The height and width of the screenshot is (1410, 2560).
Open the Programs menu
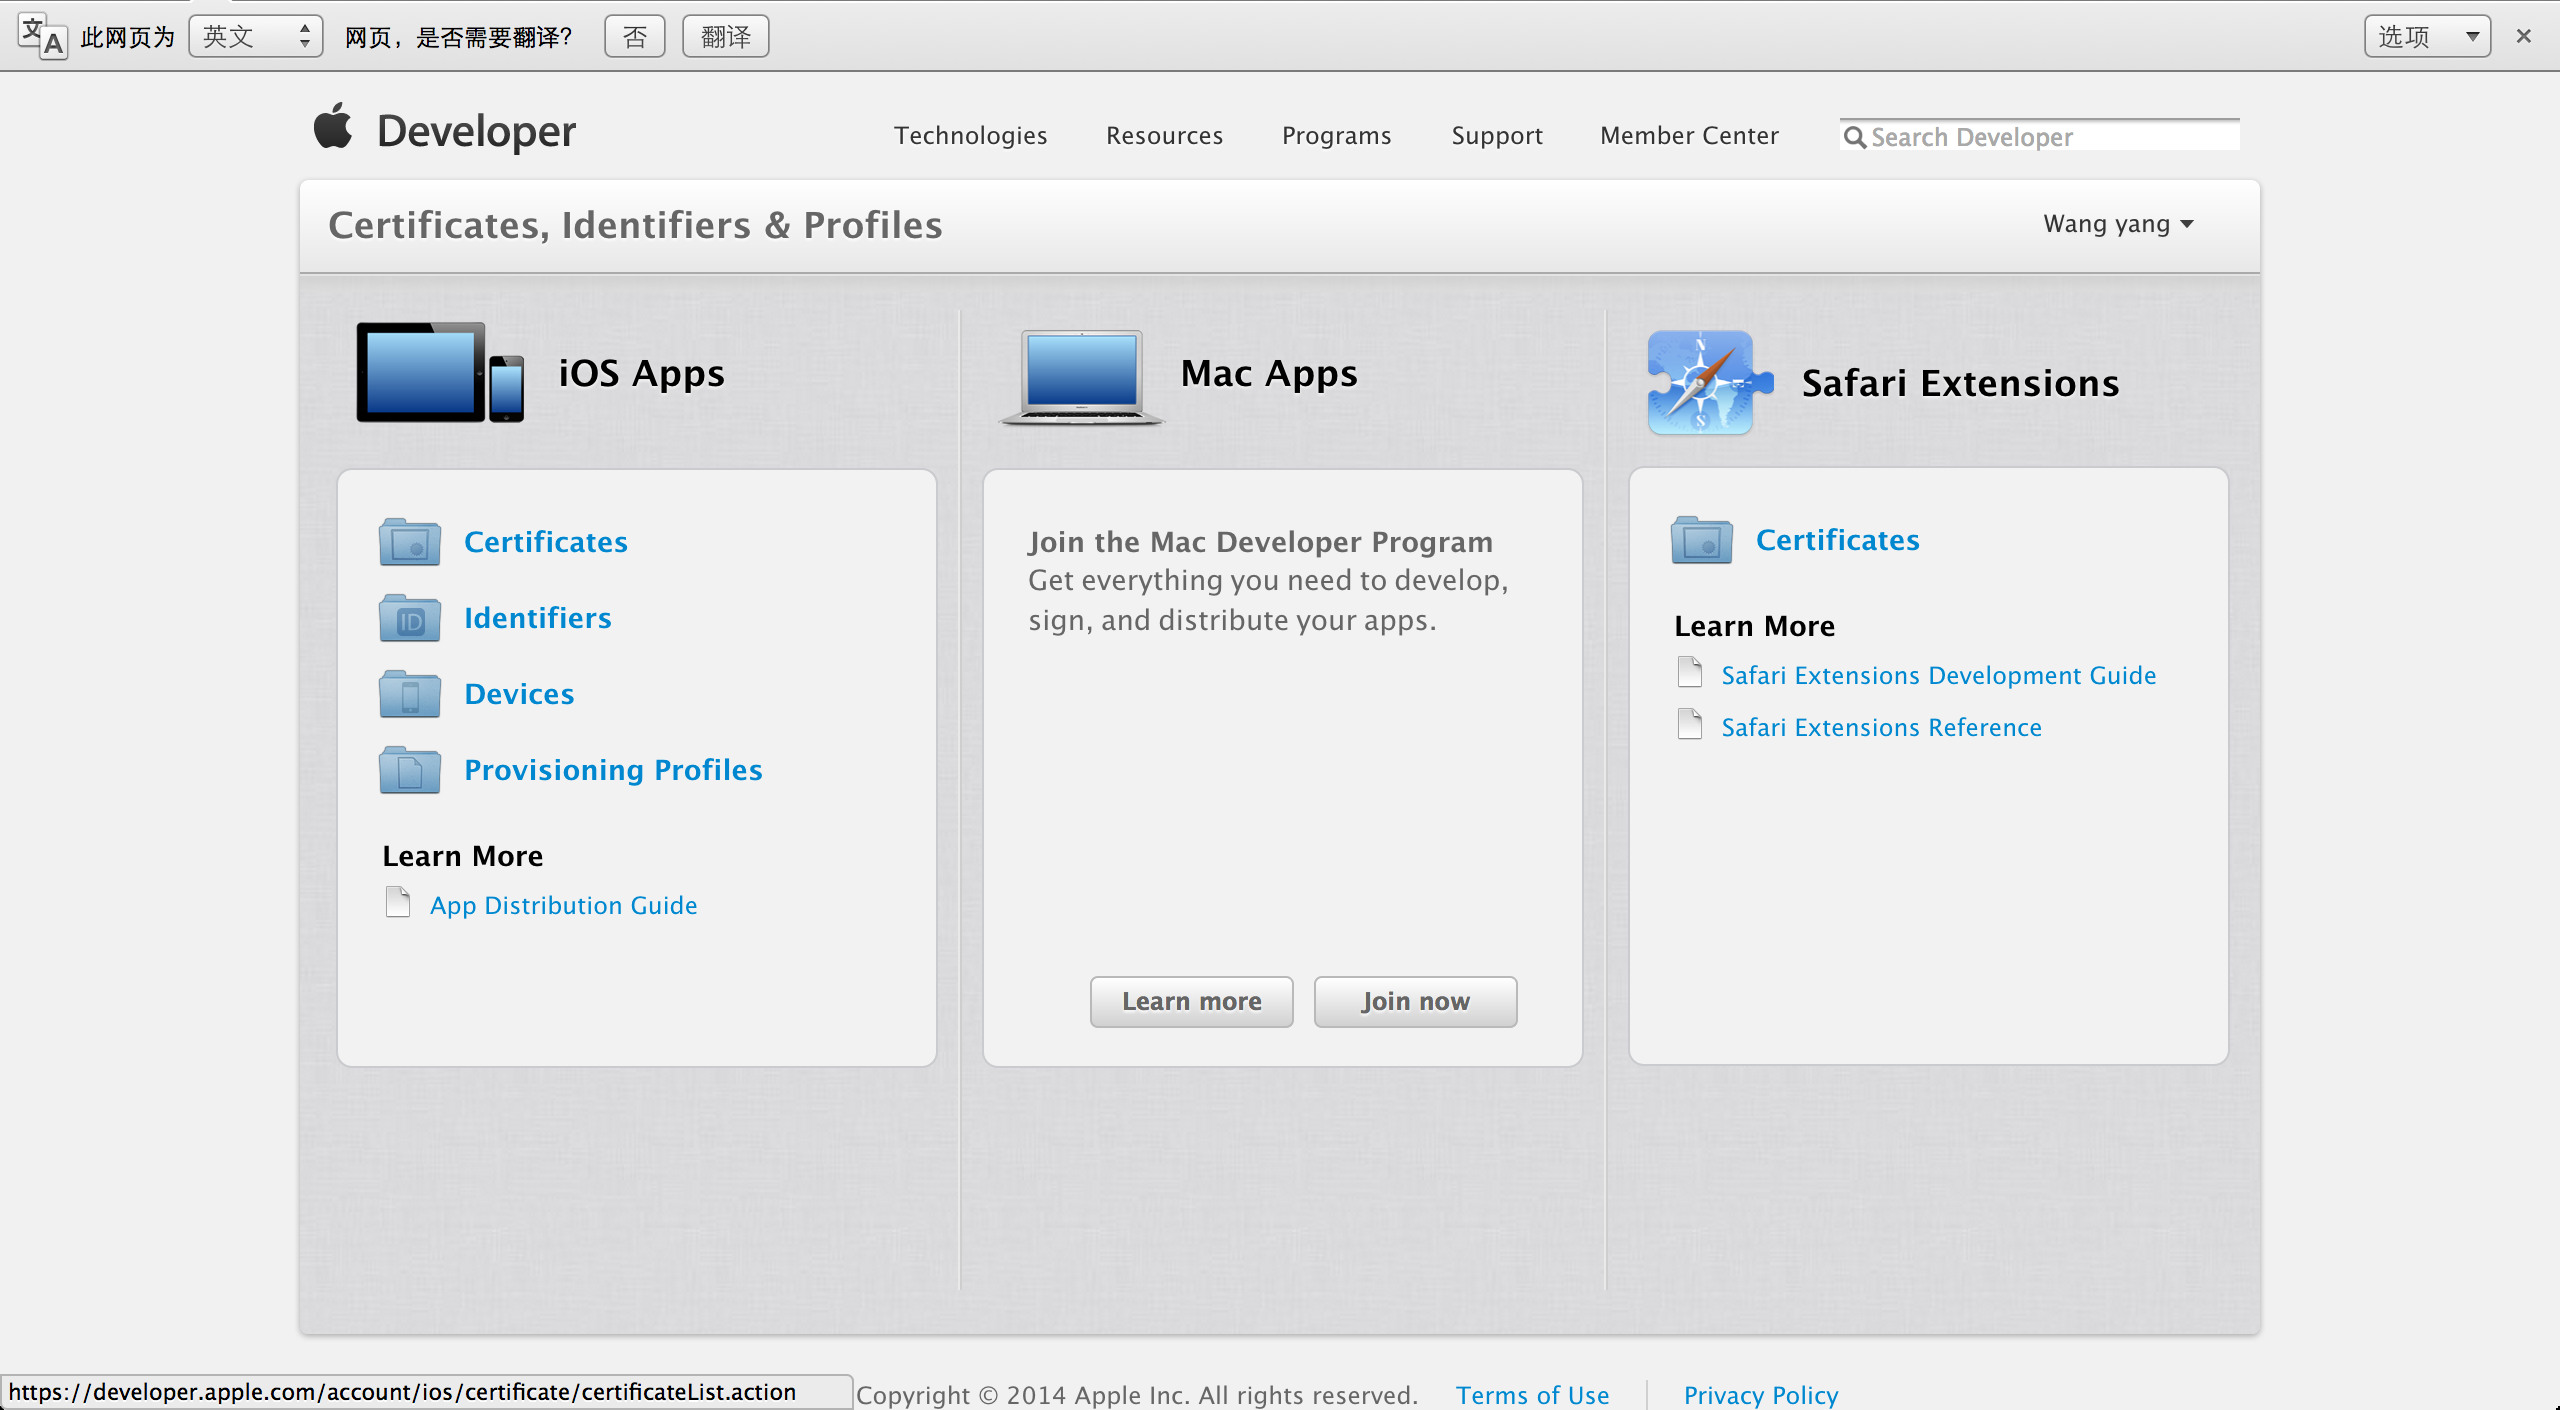coord(1336,135)
